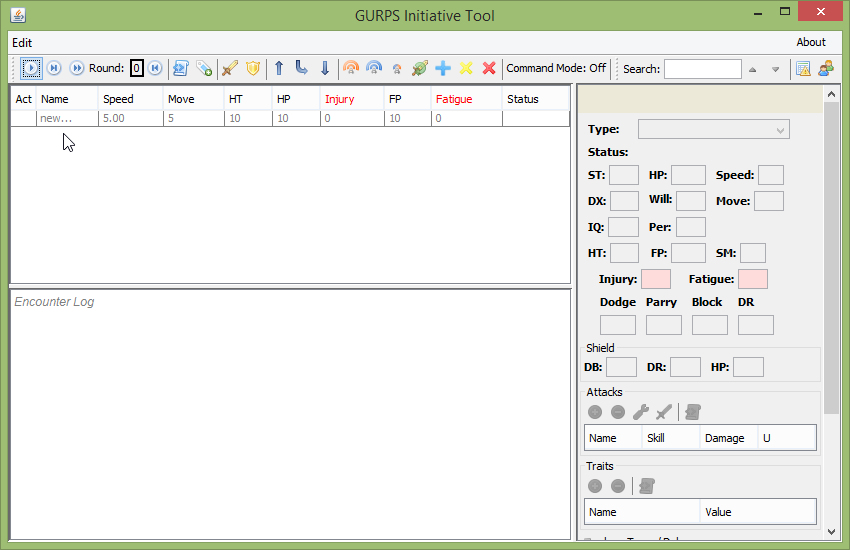Click the pink Fatigue field in details

click(753, 279)
